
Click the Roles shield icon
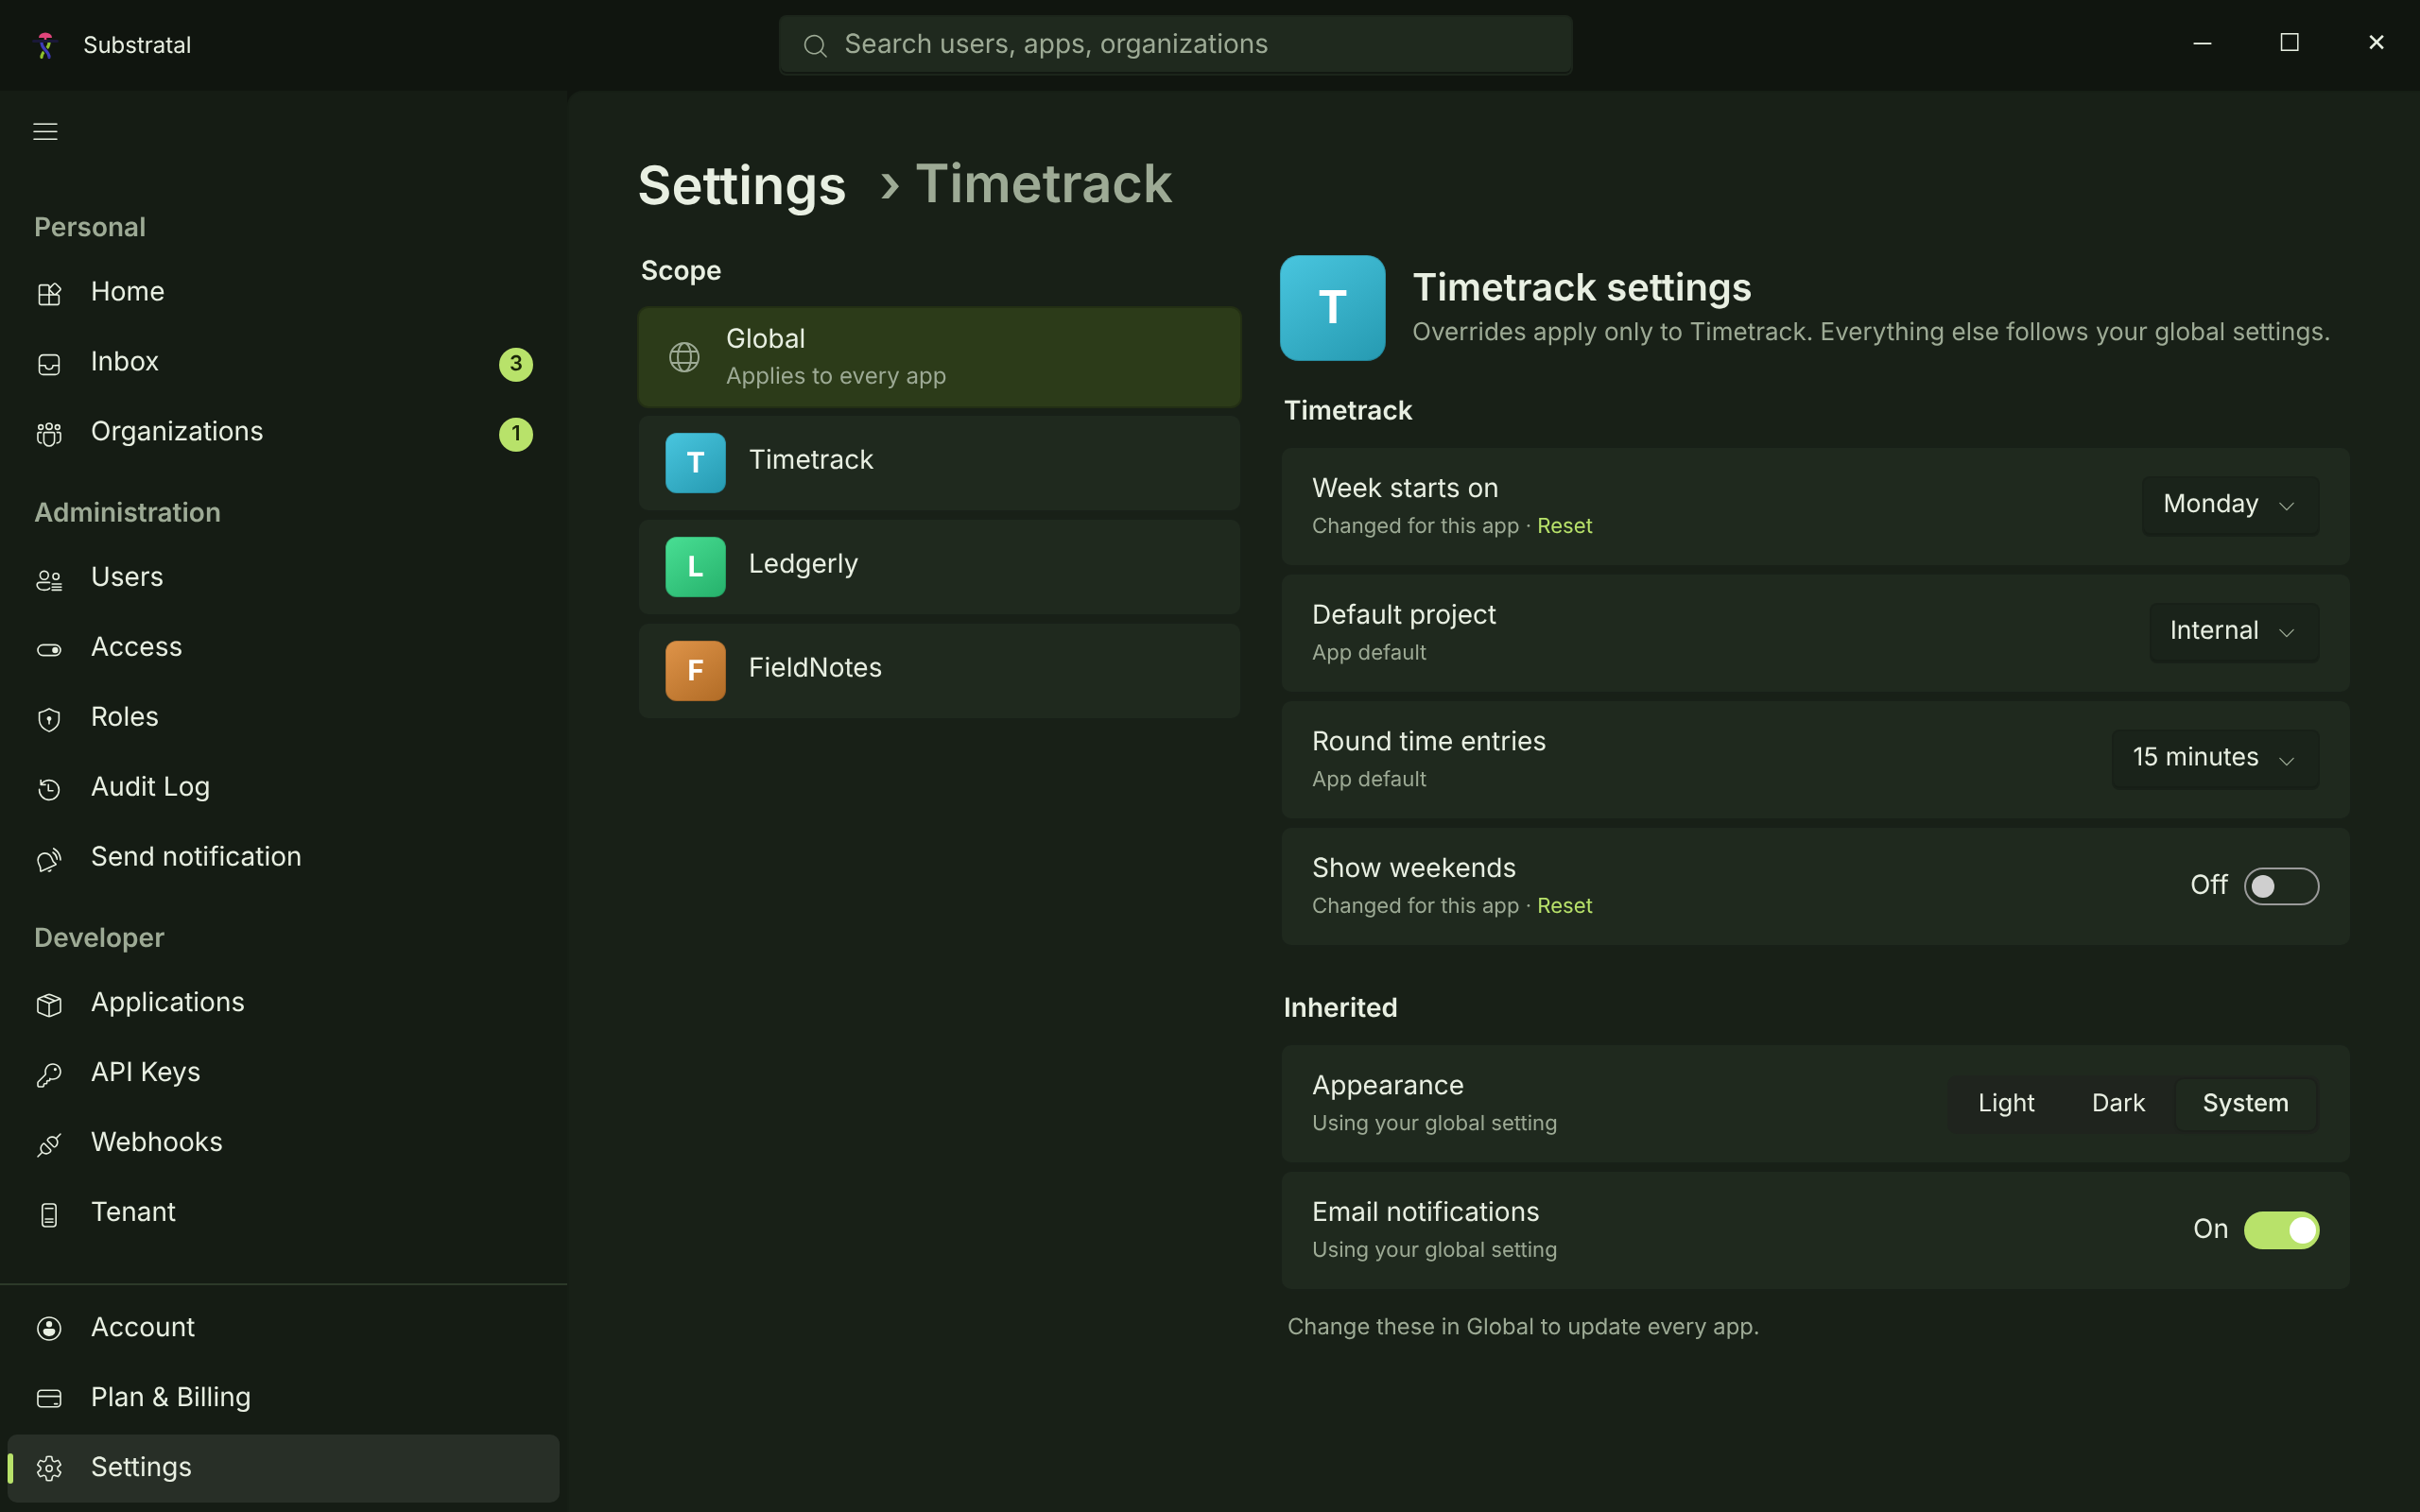coord(49,719)
